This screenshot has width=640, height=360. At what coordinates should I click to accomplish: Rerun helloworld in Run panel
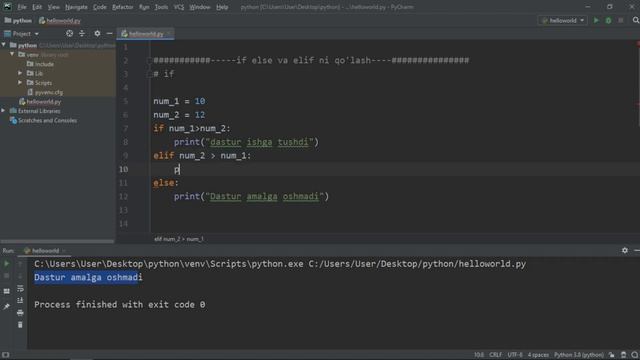pyautogui.click(x=7, y=264)
